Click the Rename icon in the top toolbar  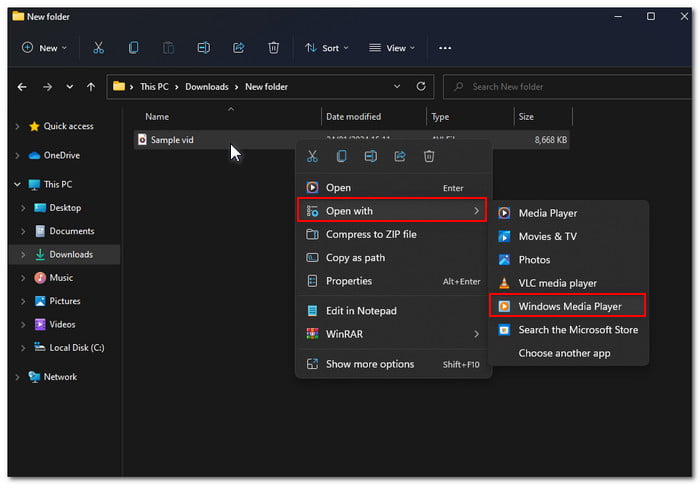click(x=204, y=48)
